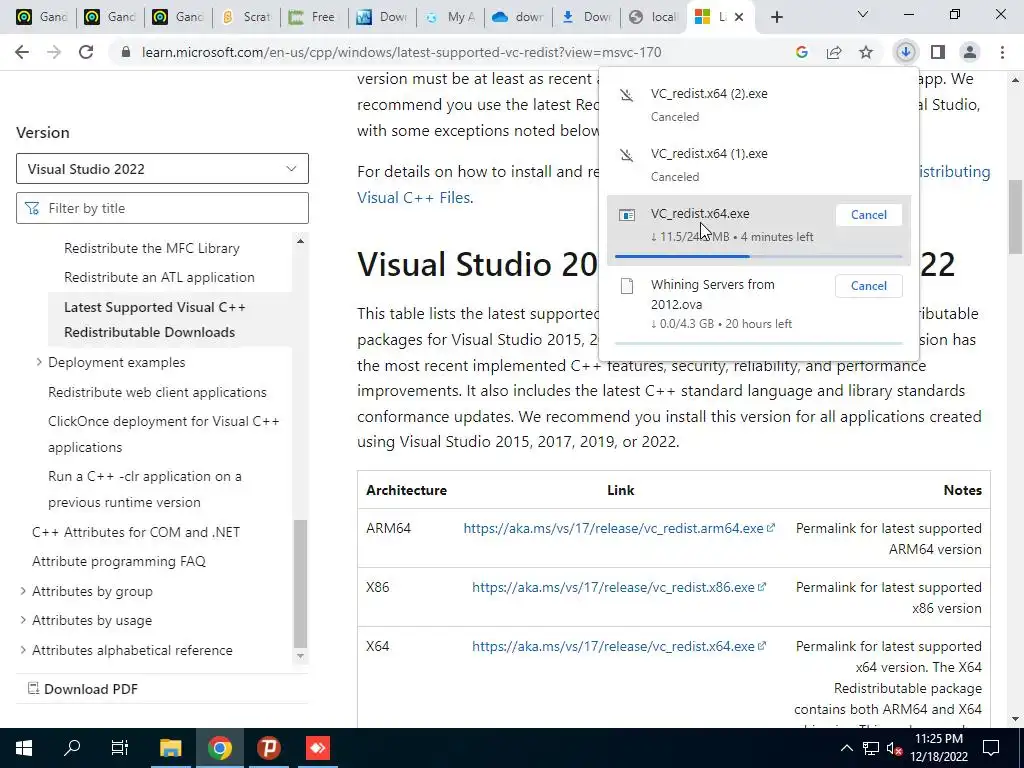This screenshot has width=1024, height=768.
Task: Open Chrome profile avatar menu
Action: (970, 52)
